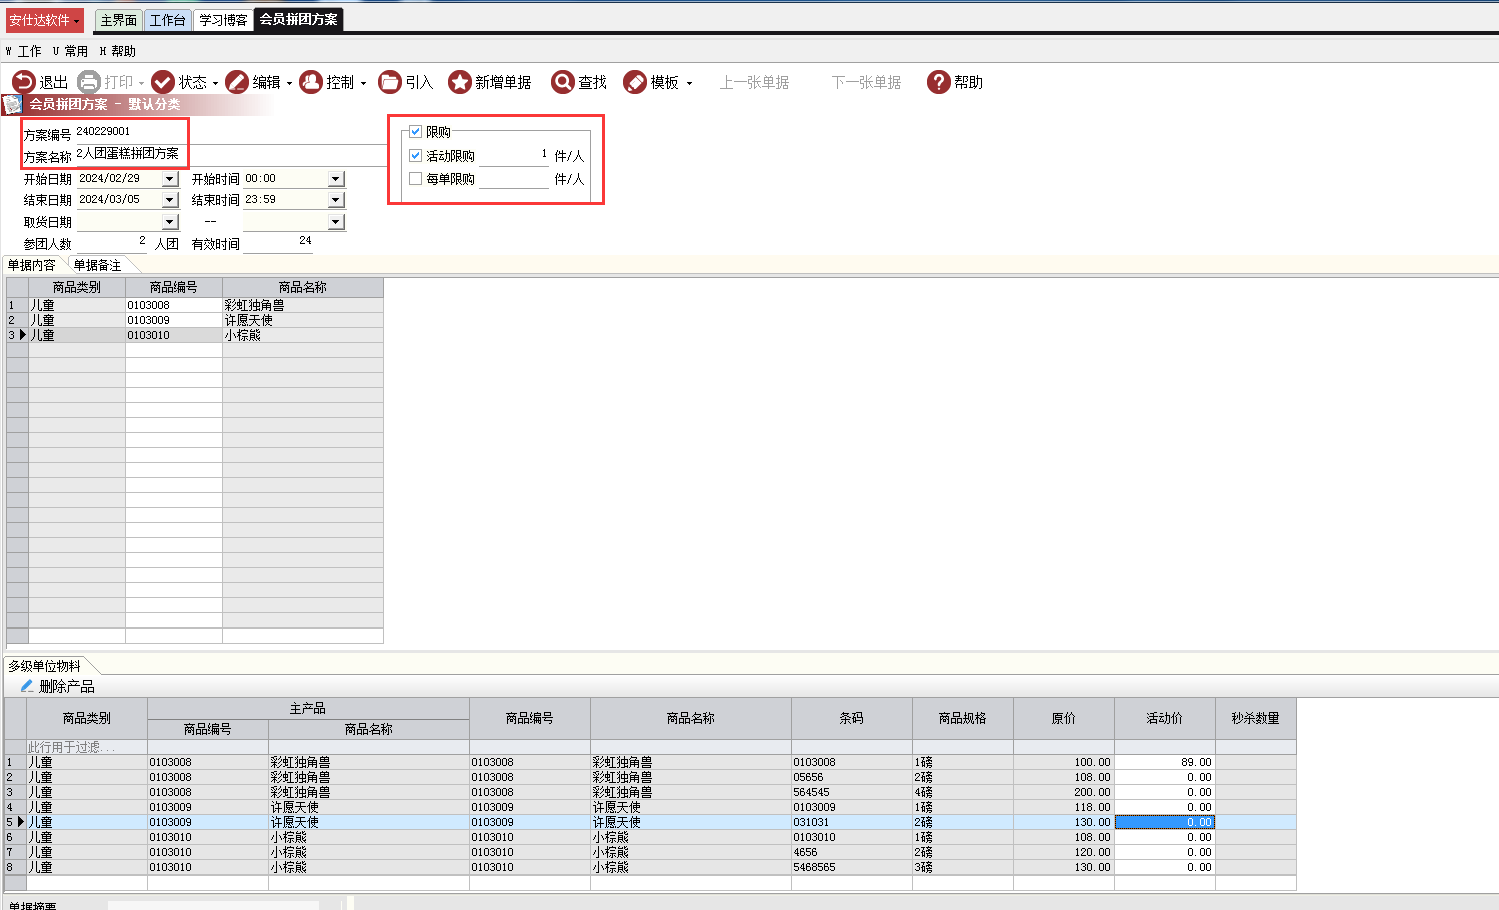Enable the 每单限购 checkbox
The image size is (1499, 910).
tap(416, 179)
